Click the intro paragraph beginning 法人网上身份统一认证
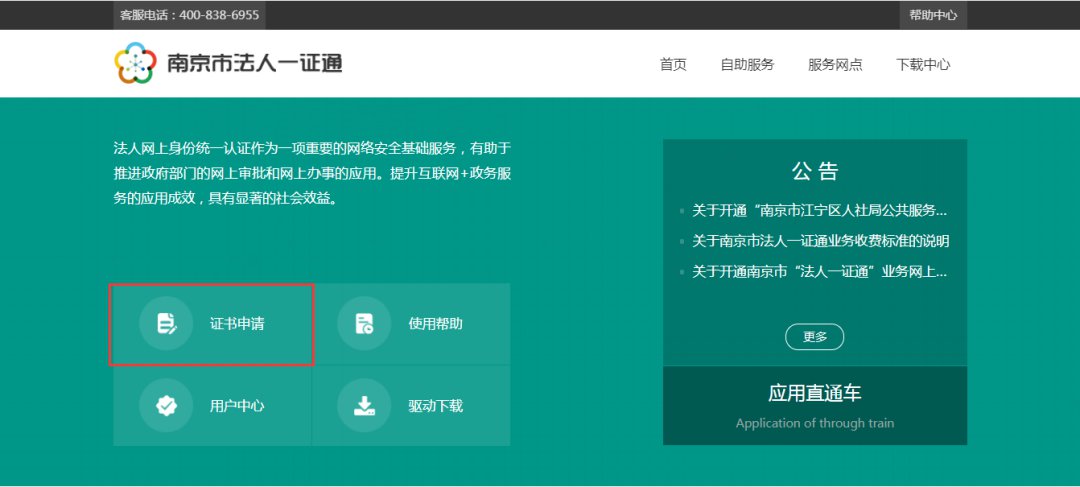 312,174
